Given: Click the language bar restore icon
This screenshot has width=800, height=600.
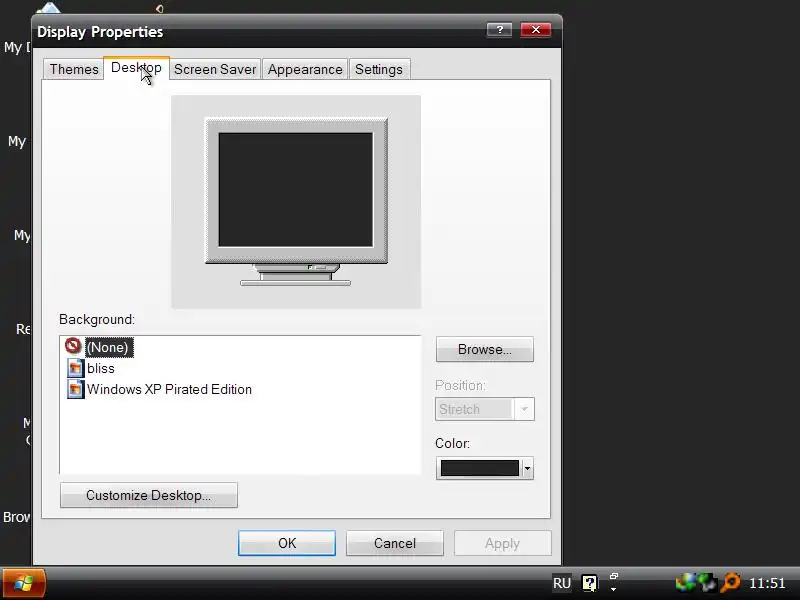Looking at the screenshot, I should point(614,576).
